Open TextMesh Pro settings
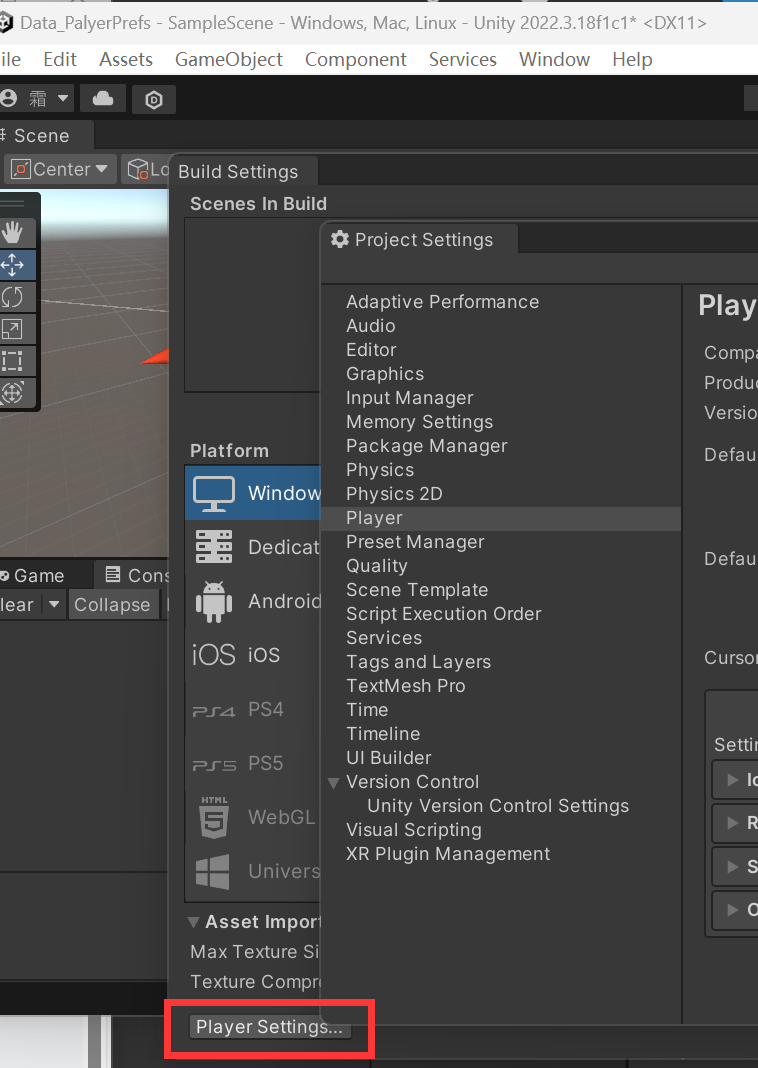 click(x=406, y=686)
